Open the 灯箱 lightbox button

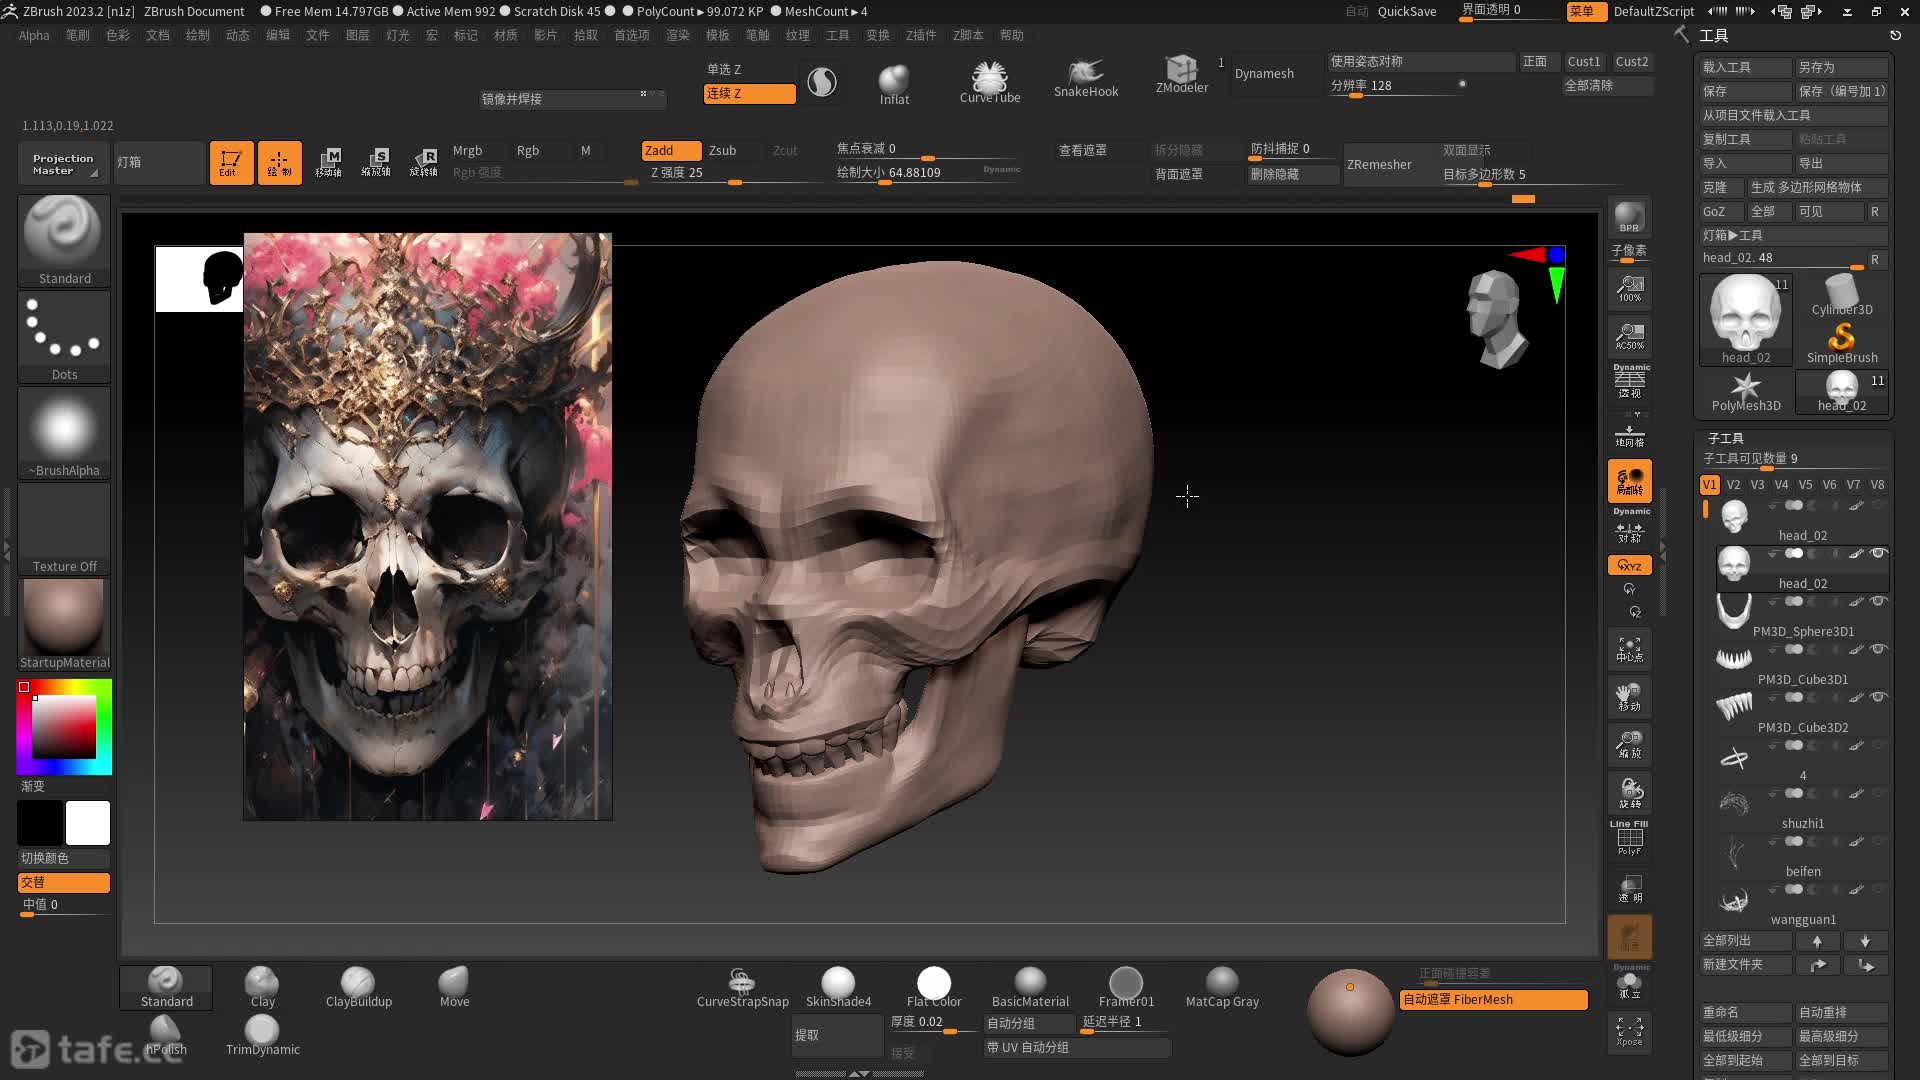point(160,162)
